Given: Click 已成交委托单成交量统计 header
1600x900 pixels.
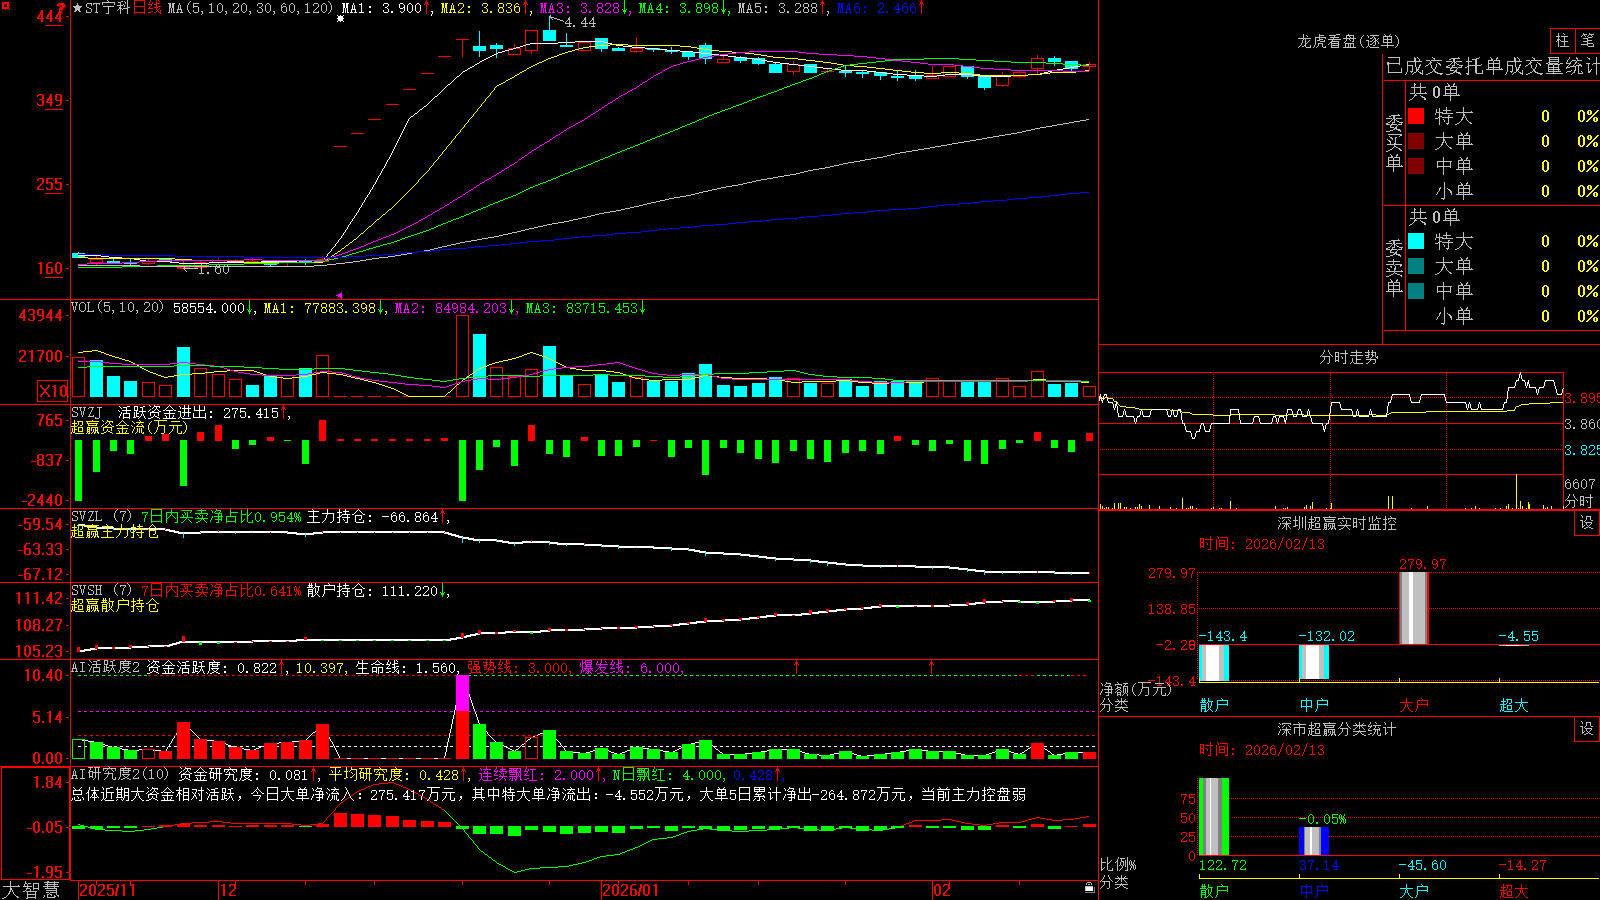Looking at the screenshot, I should click(1492, 66).
